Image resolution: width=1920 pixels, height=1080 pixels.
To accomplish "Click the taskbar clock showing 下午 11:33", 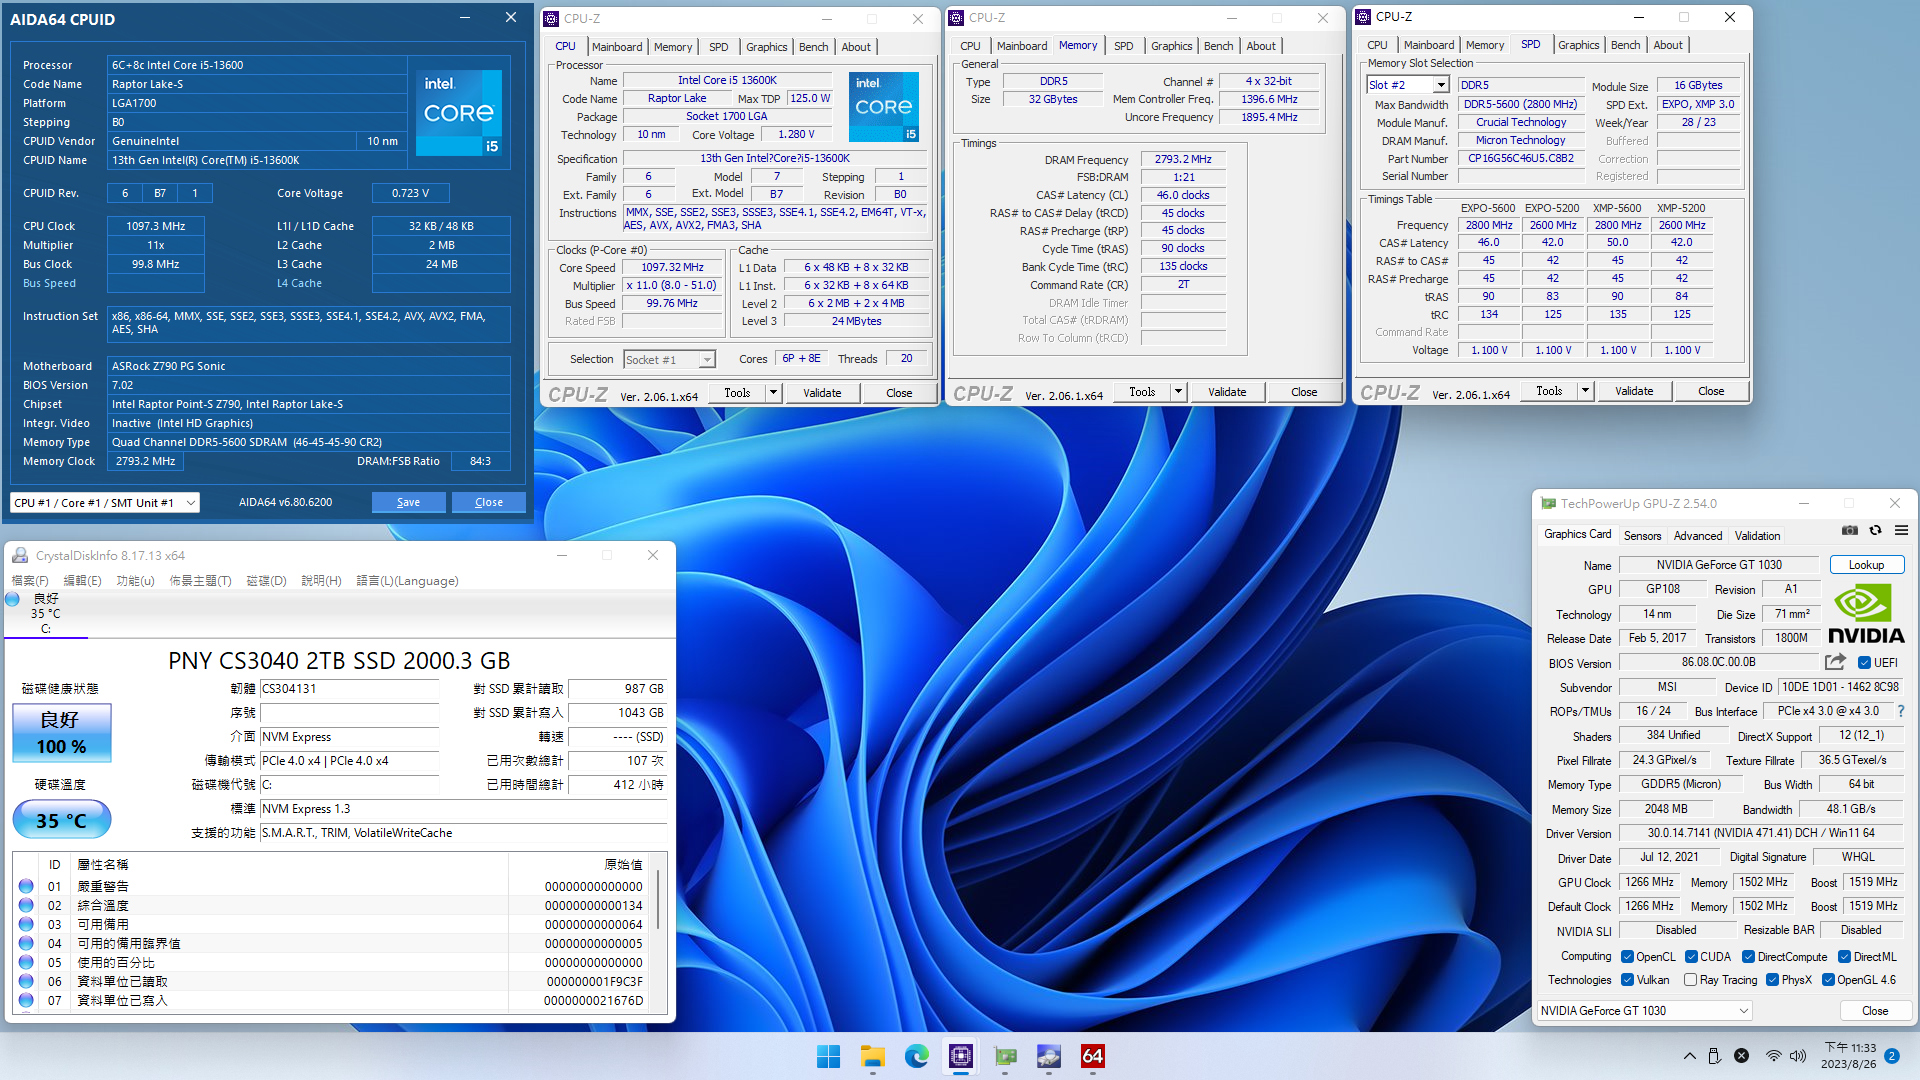I will click(x=1850, y=1056).
